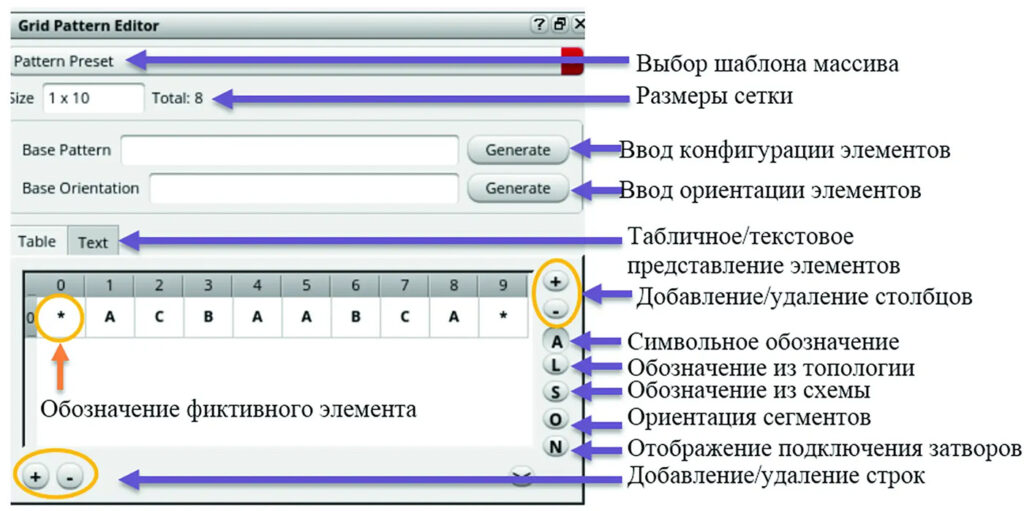This screenshot has height=511, width=1024.
Task: Switch to the Text tab
Action: [x=93, y=242]
